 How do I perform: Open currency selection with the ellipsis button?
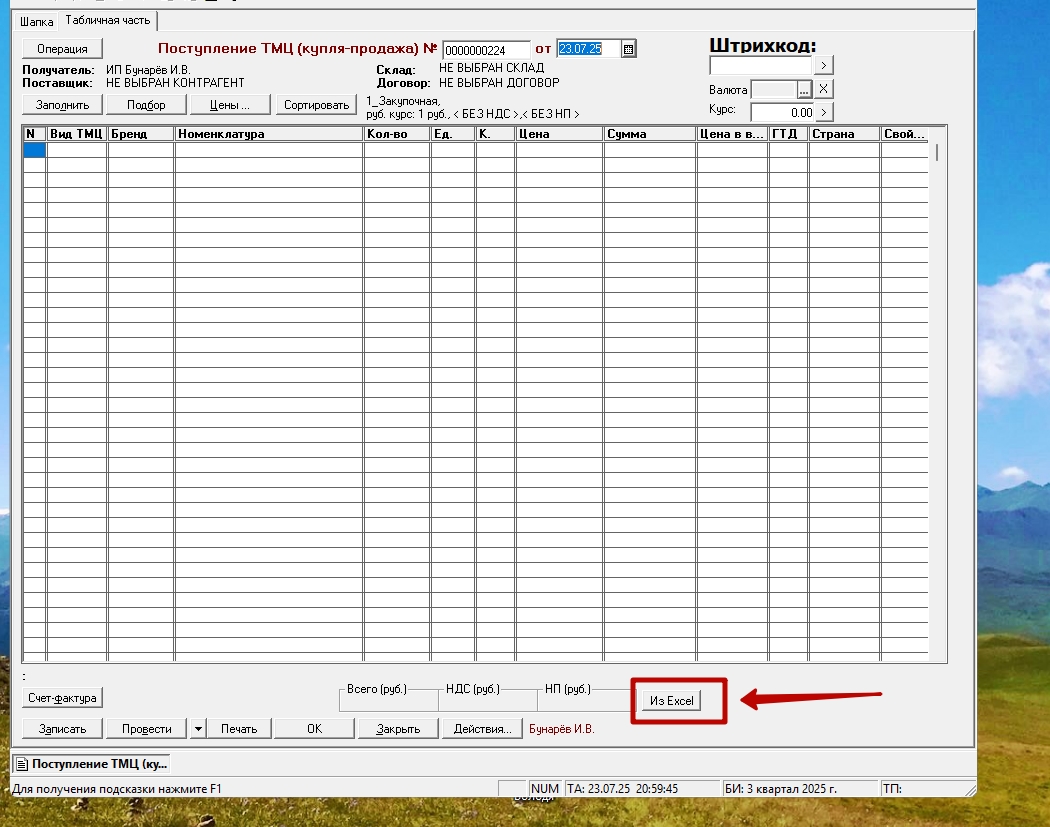coord(803,89)
